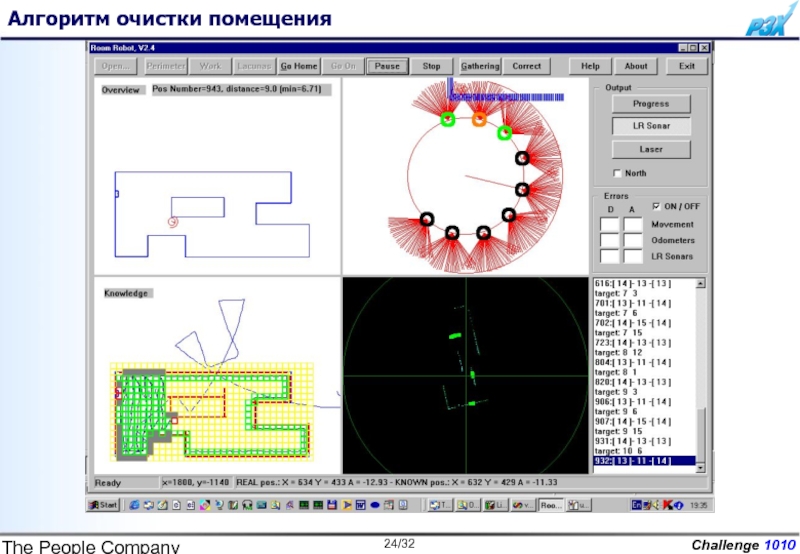Stop the robot run
The image size is (800, 554).
(x=431, y=66)
